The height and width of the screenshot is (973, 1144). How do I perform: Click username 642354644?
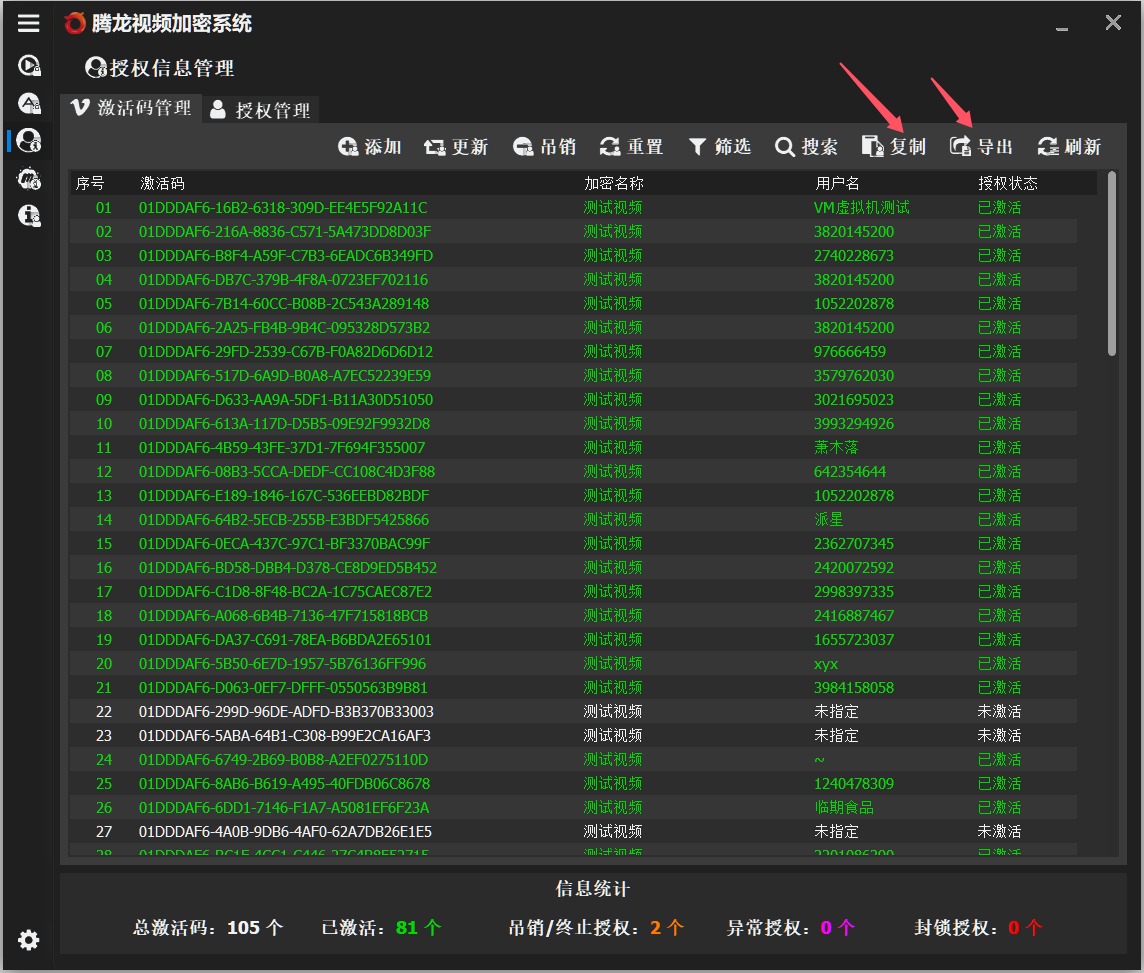click(x=850, y=472)
